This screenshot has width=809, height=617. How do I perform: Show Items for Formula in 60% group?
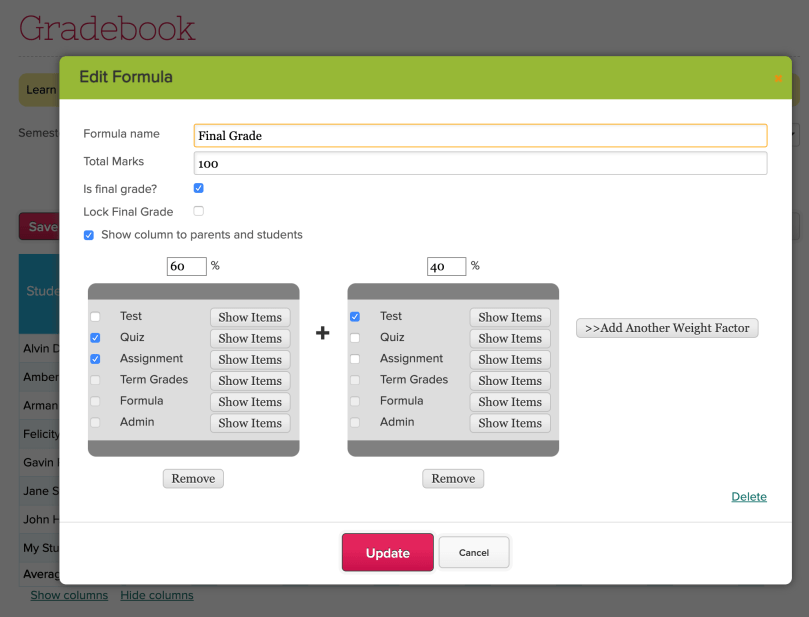pos(250,402)
